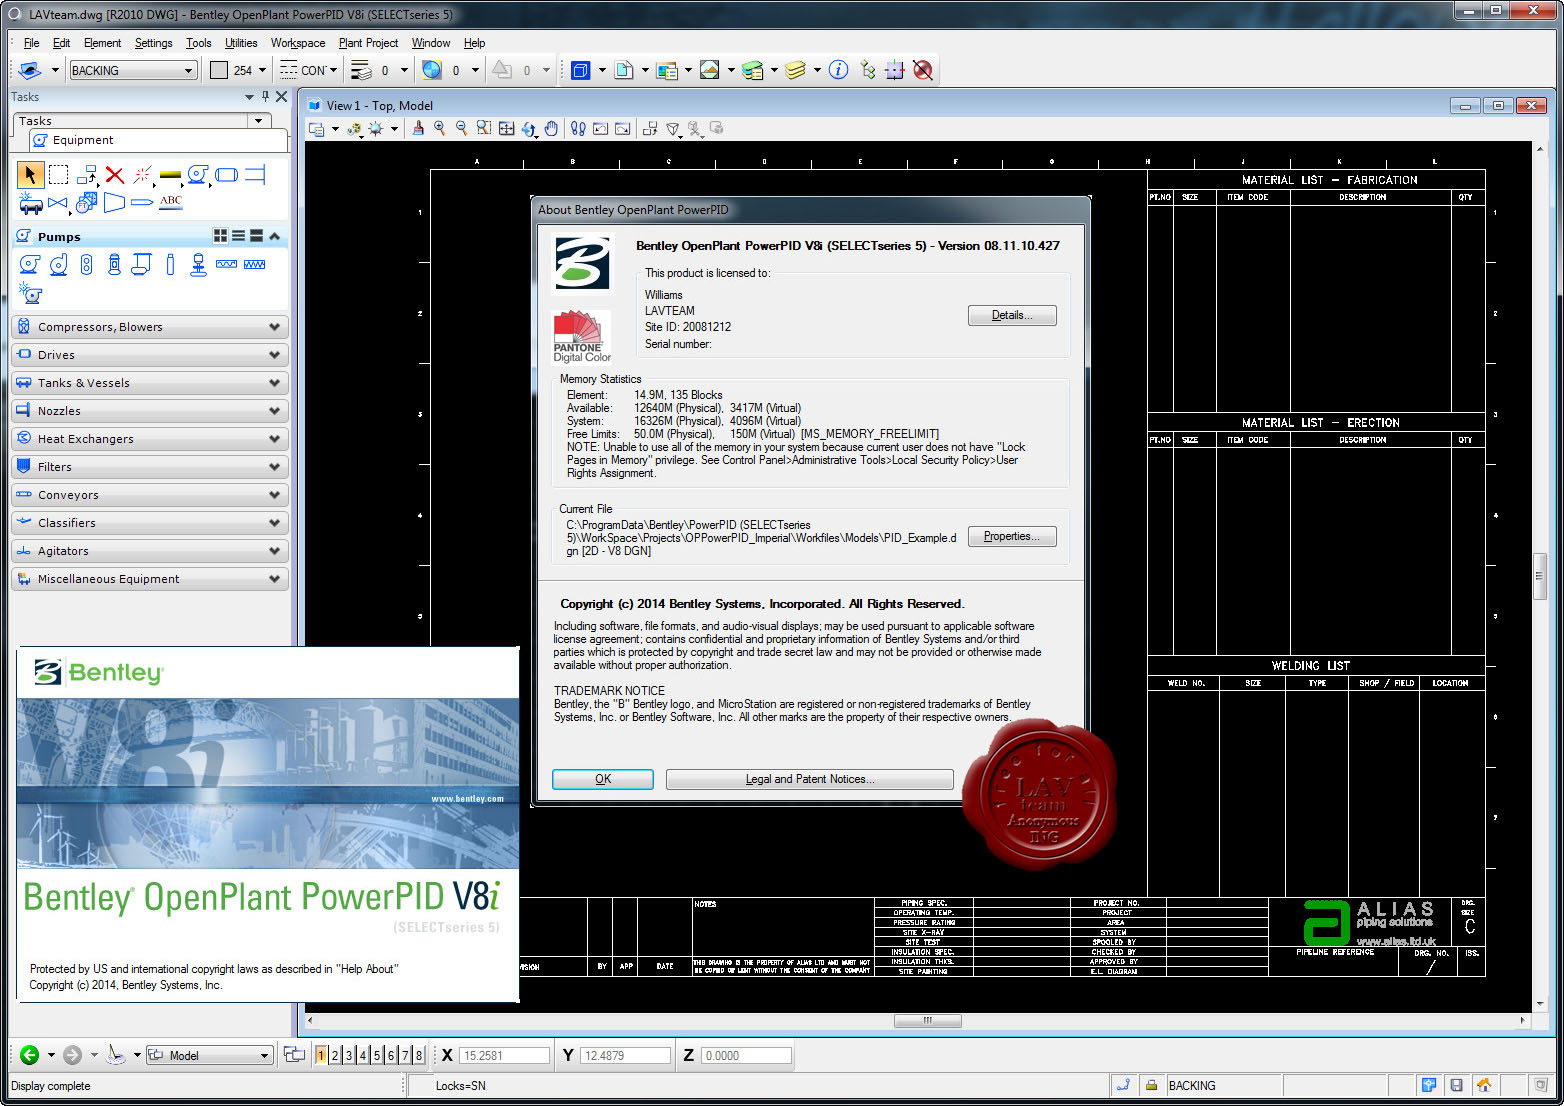Viewport: 1564px width, 1106px height.
Task: Click the Home icon in status bar
Action: [1484, 1085]
